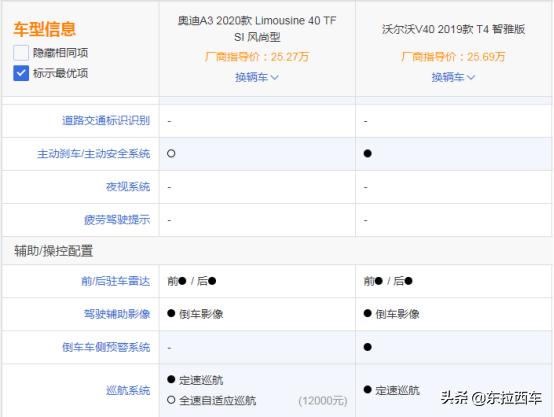Click Volvo's 倒车车侧预警系统 solid dot
The width and height of the screenshot is (554, 417).
click(x=367, y=347)
